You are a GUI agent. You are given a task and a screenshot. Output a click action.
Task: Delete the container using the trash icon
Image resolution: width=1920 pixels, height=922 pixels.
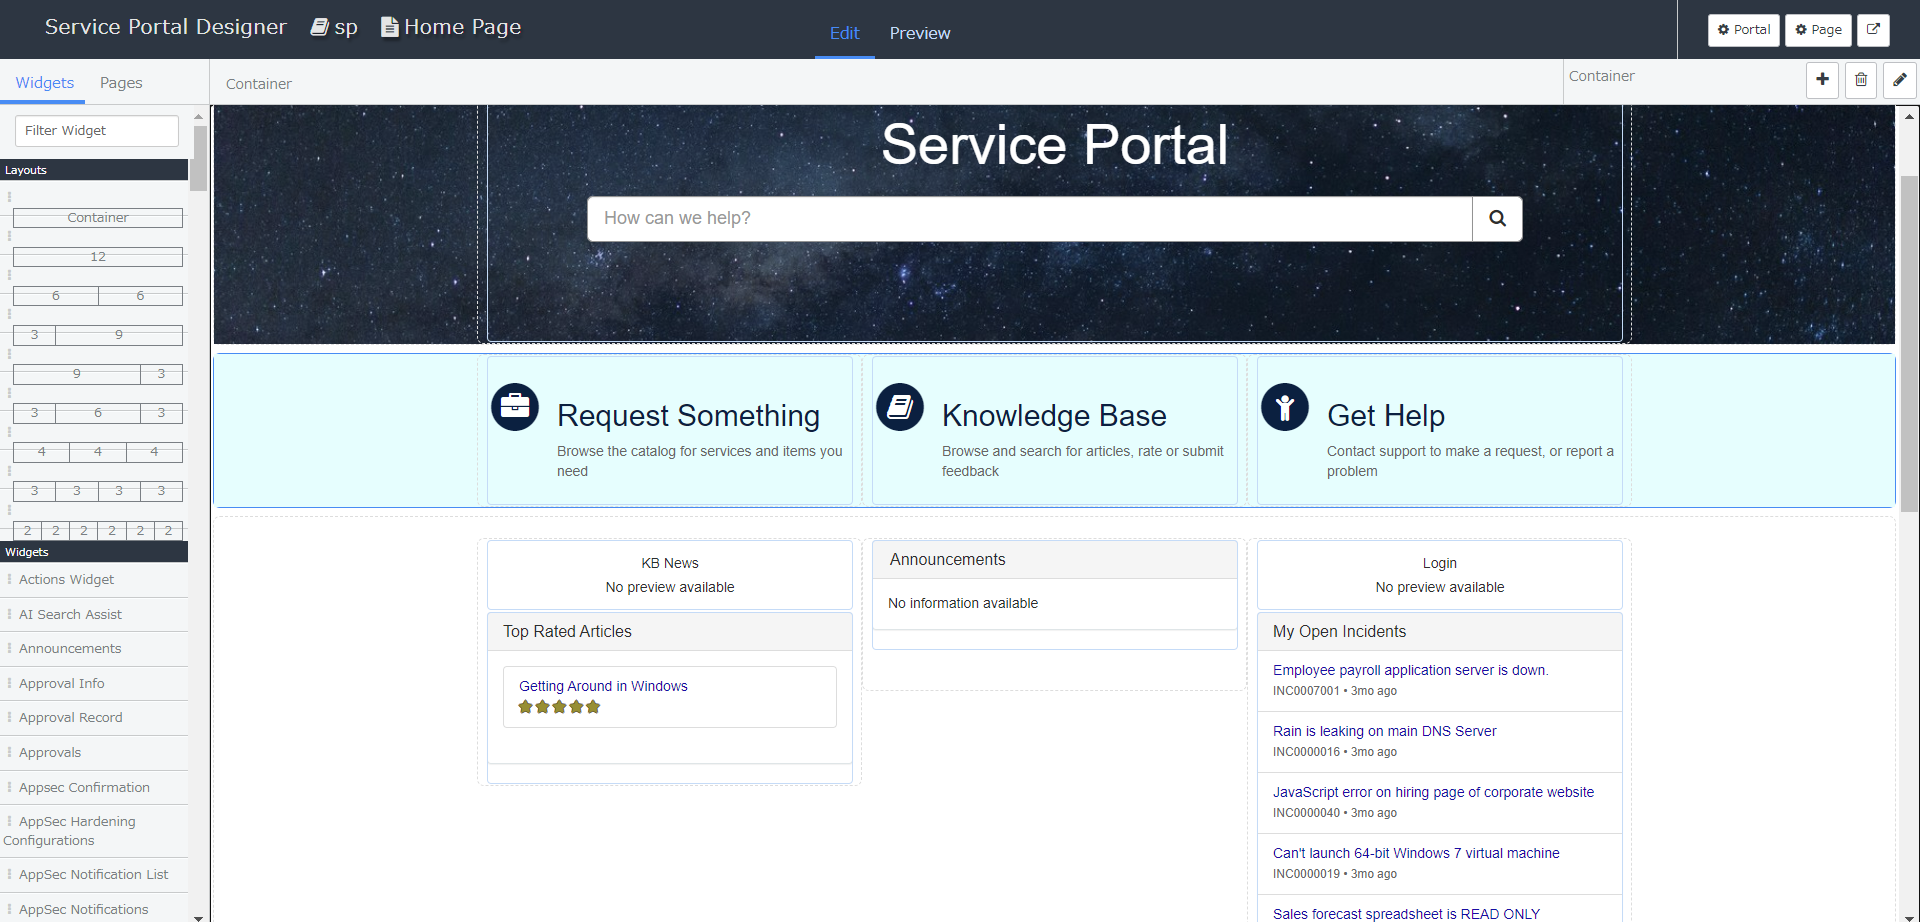tap(1860, 80)
